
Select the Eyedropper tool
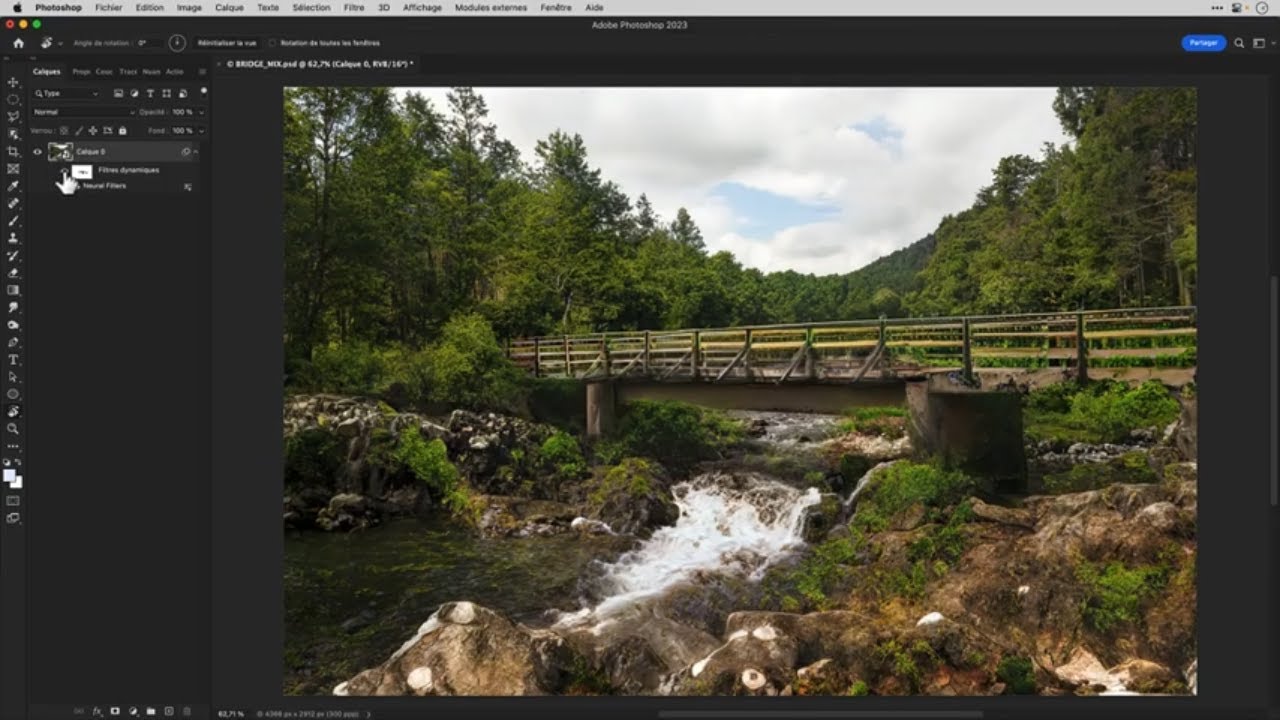13,186
